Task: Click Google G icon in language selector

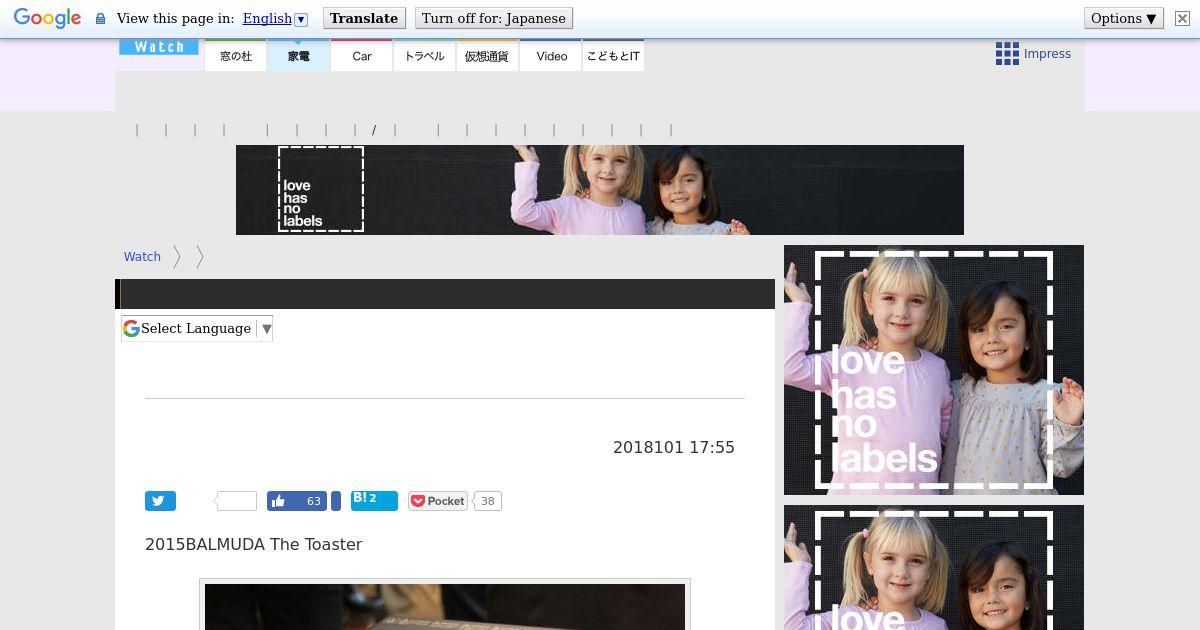Action: pyautogui.click(x=131, y=328)
